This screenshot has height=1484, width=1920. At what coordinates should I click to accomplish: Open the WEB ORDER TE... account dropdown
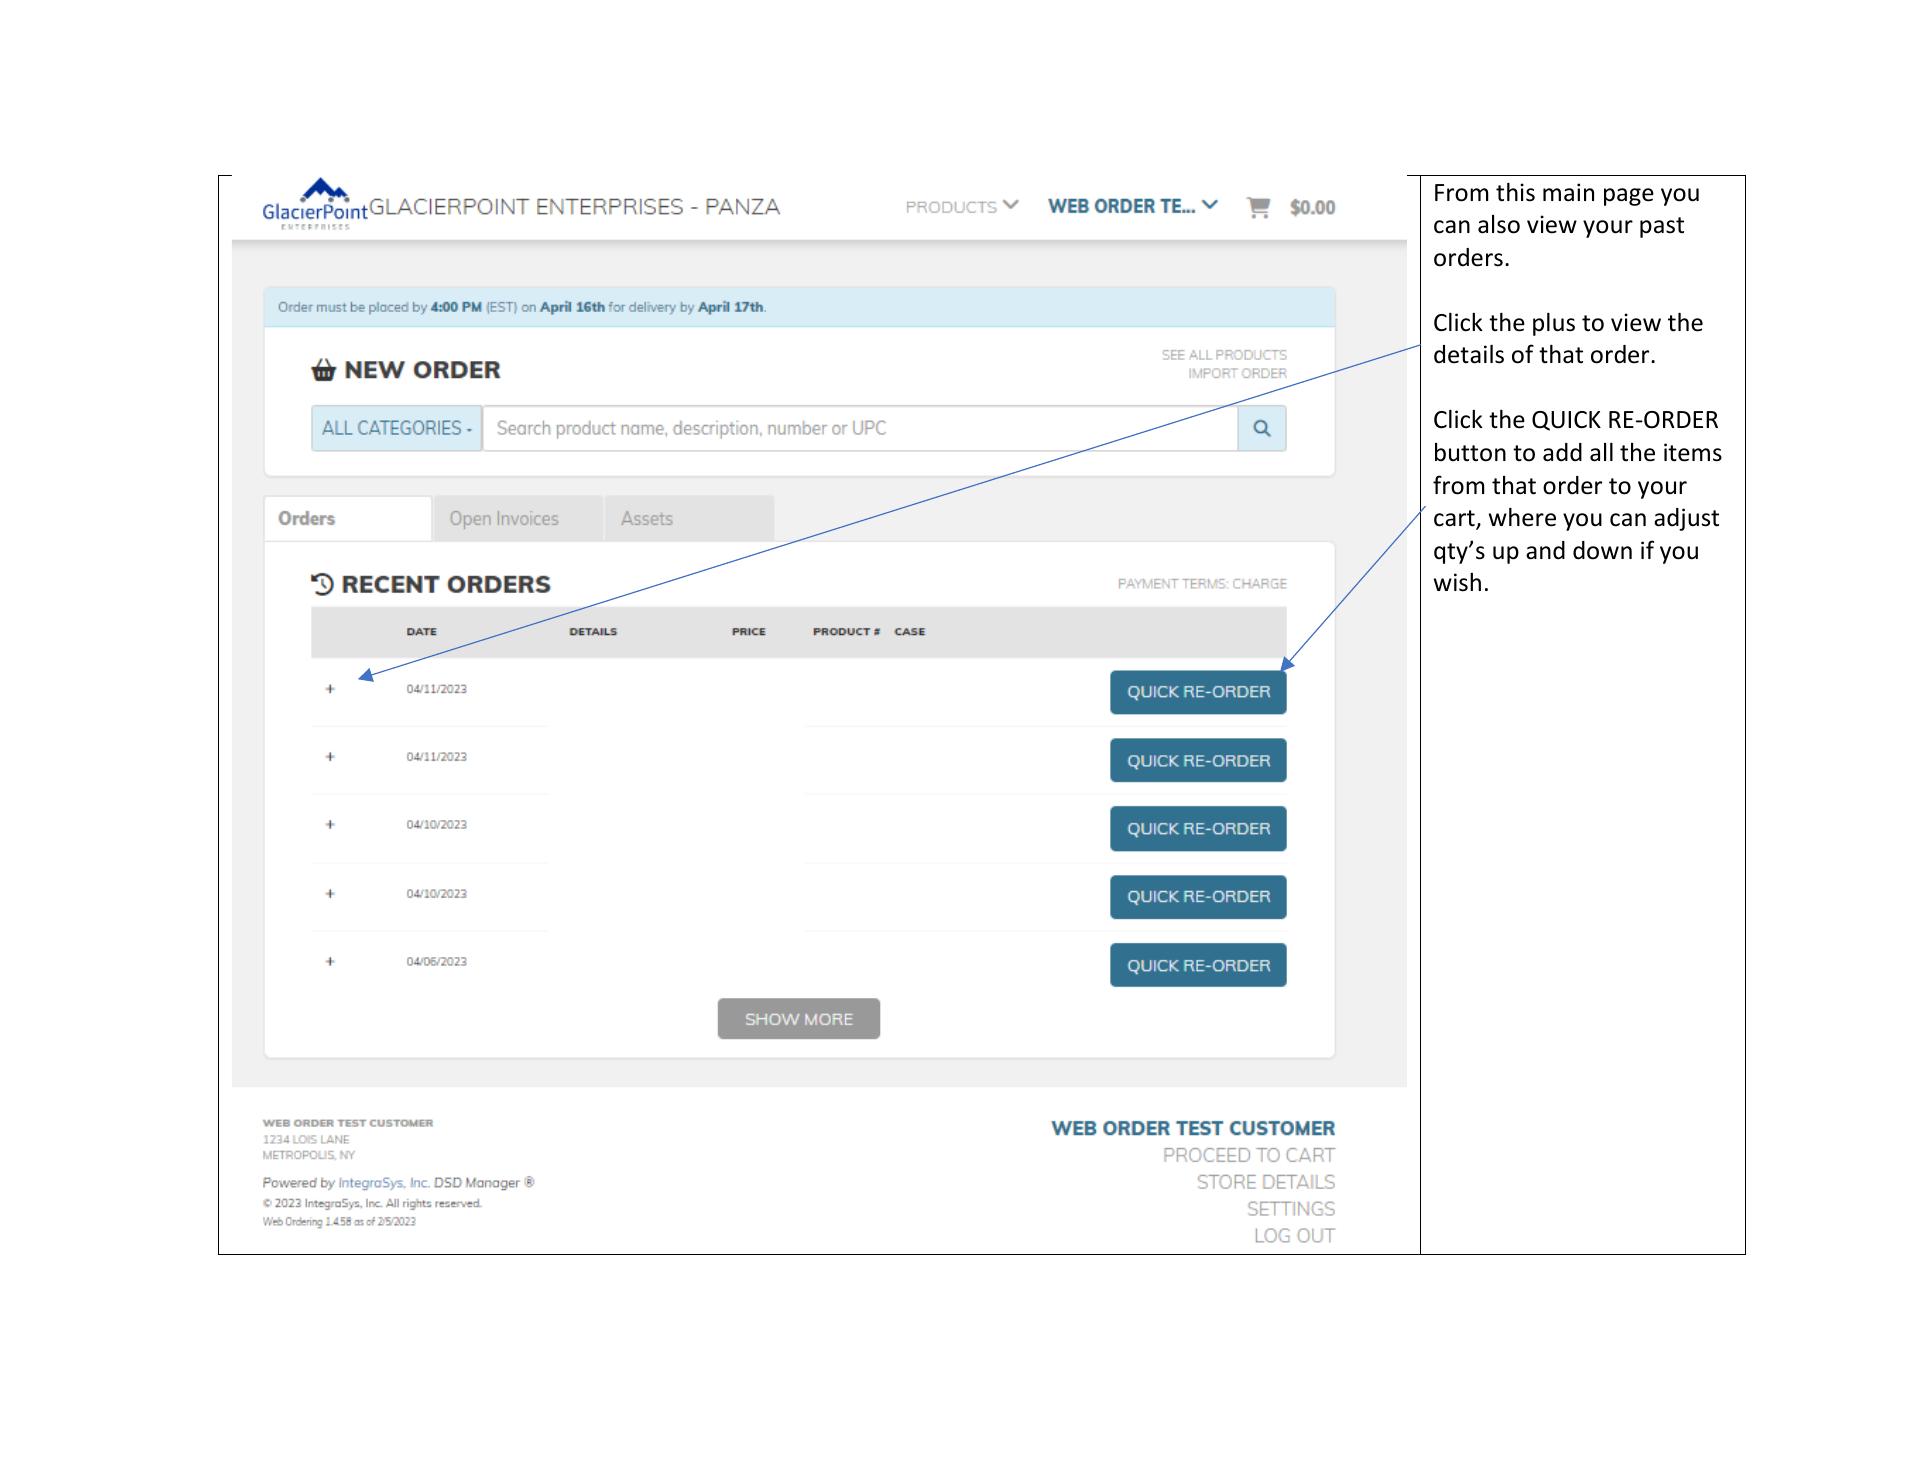coord(1132,206)
